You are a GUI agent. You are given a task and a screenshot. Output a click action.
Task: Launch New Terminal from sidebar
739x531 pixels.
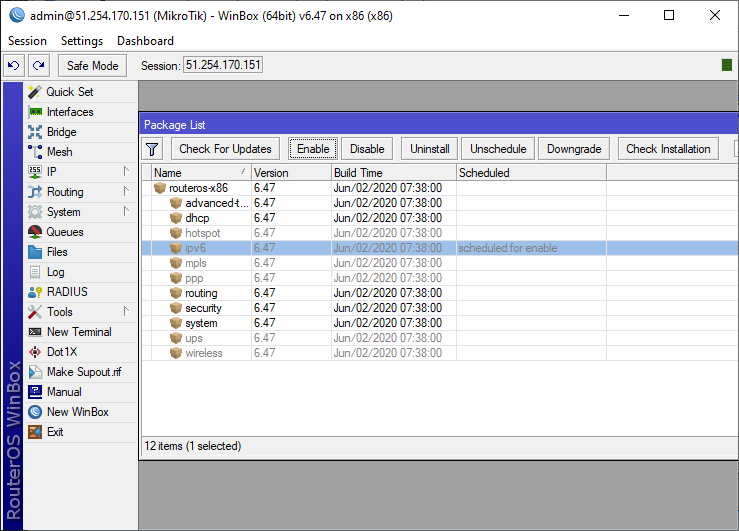click(x=80, y=332)
